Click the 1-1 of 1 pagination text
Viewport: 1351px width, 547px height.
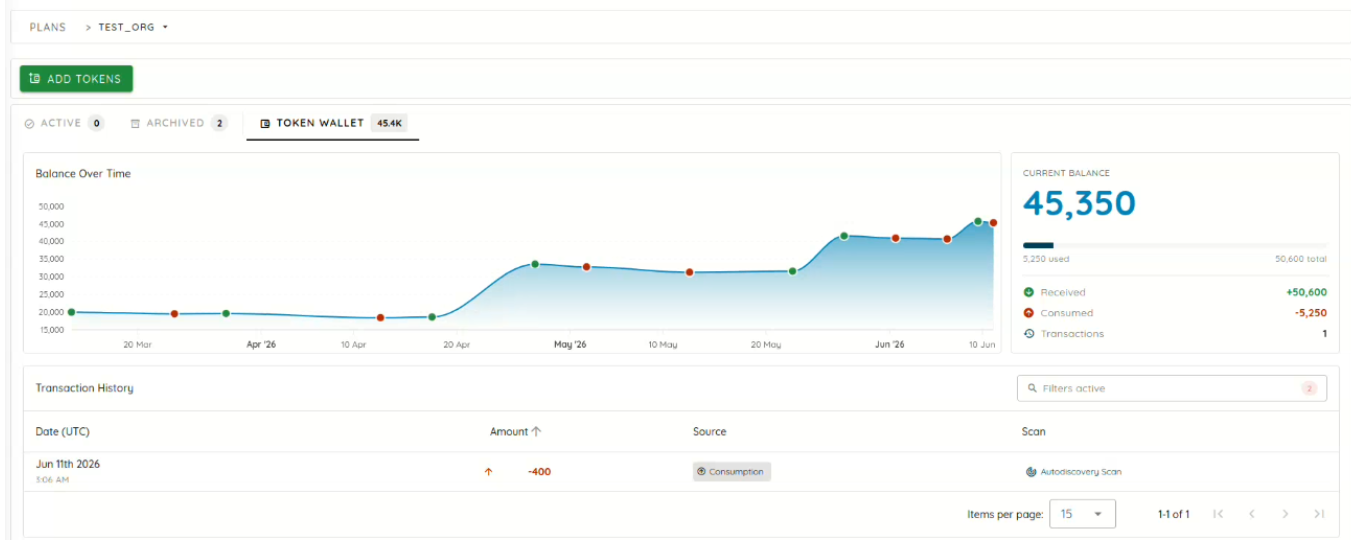pos(1174,514)
